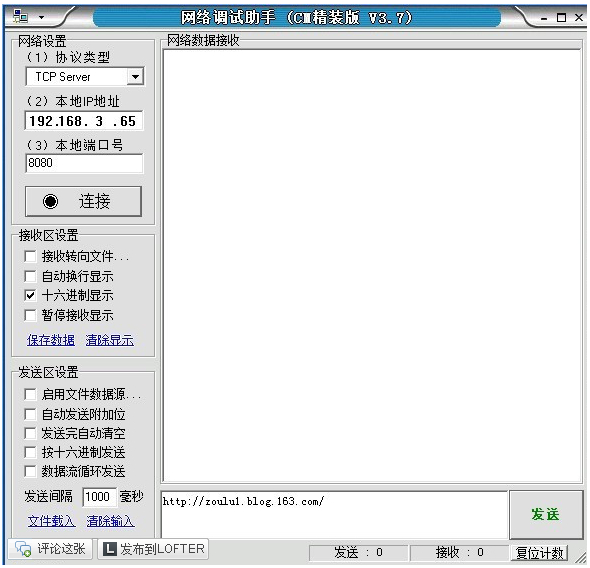The width and height of the screenshot is (590, 568).
Task: Click the 连接 connect button
Action: pyautogui.click(x=84, y=201)
